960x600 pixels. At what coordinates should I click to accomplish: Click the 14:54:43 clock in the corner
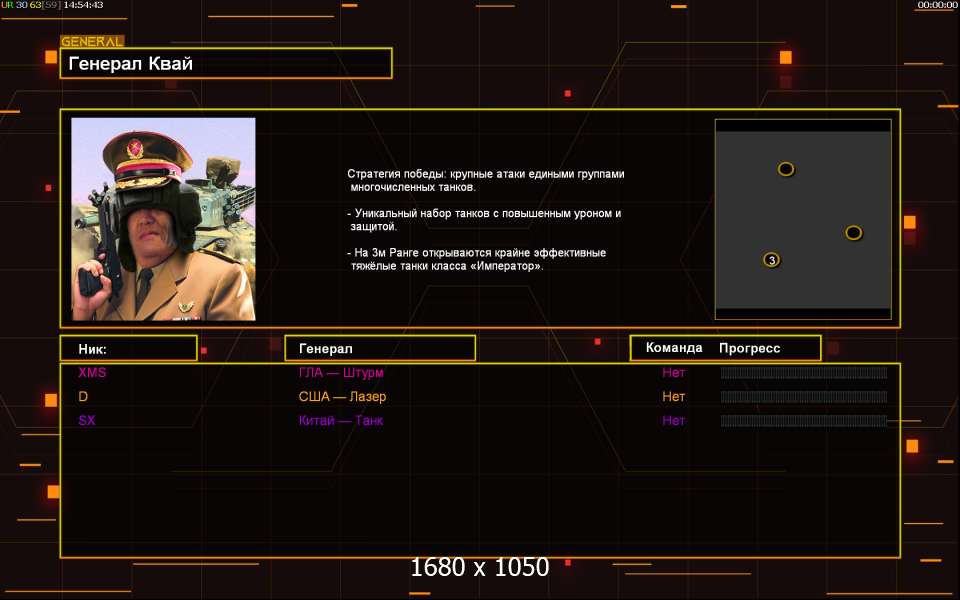pyautogui.click(x=83, y=5)
